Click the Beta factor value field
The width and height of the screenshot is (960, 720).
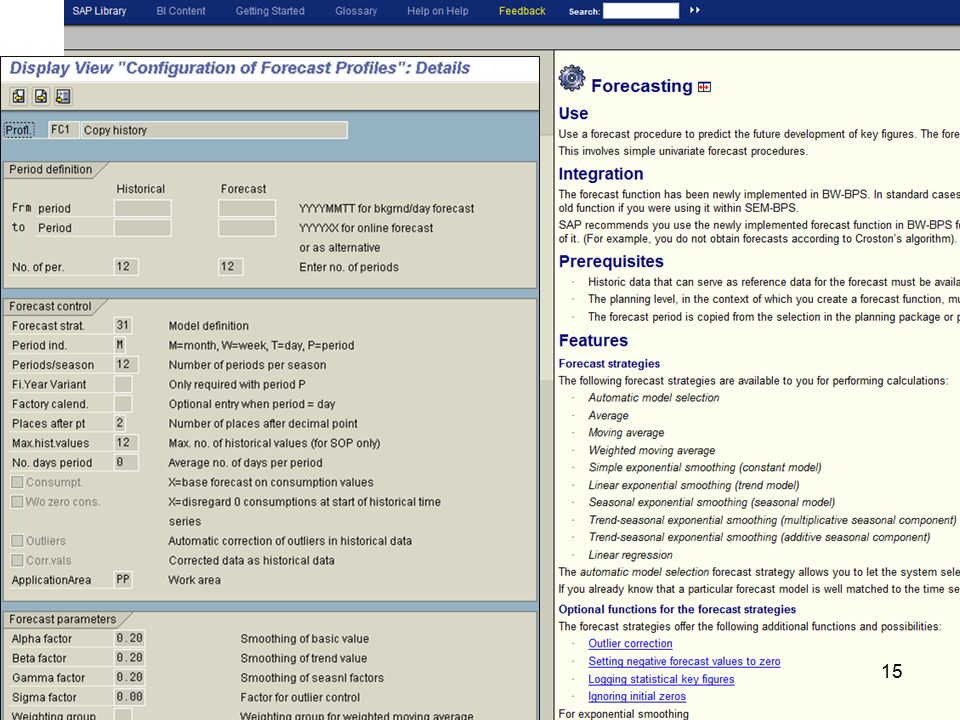click(129, 658)
